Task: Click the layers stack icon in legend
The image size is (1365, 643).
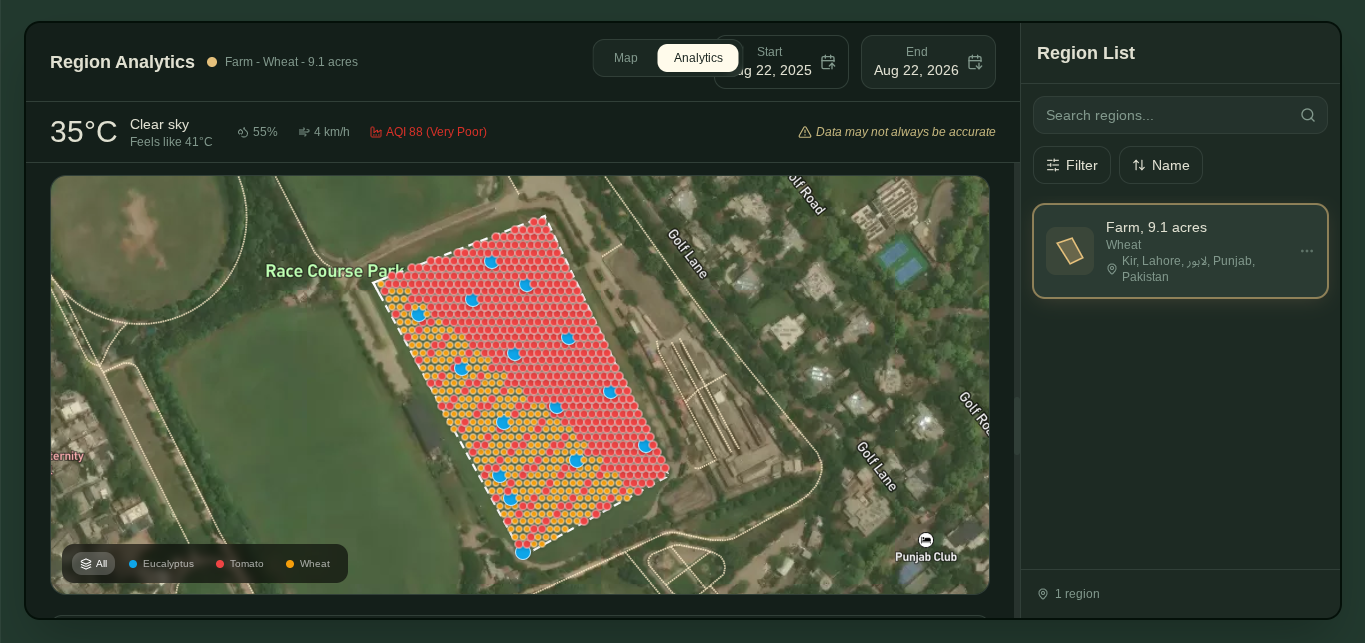Action: pyautogui.click(x=86, y=564)
